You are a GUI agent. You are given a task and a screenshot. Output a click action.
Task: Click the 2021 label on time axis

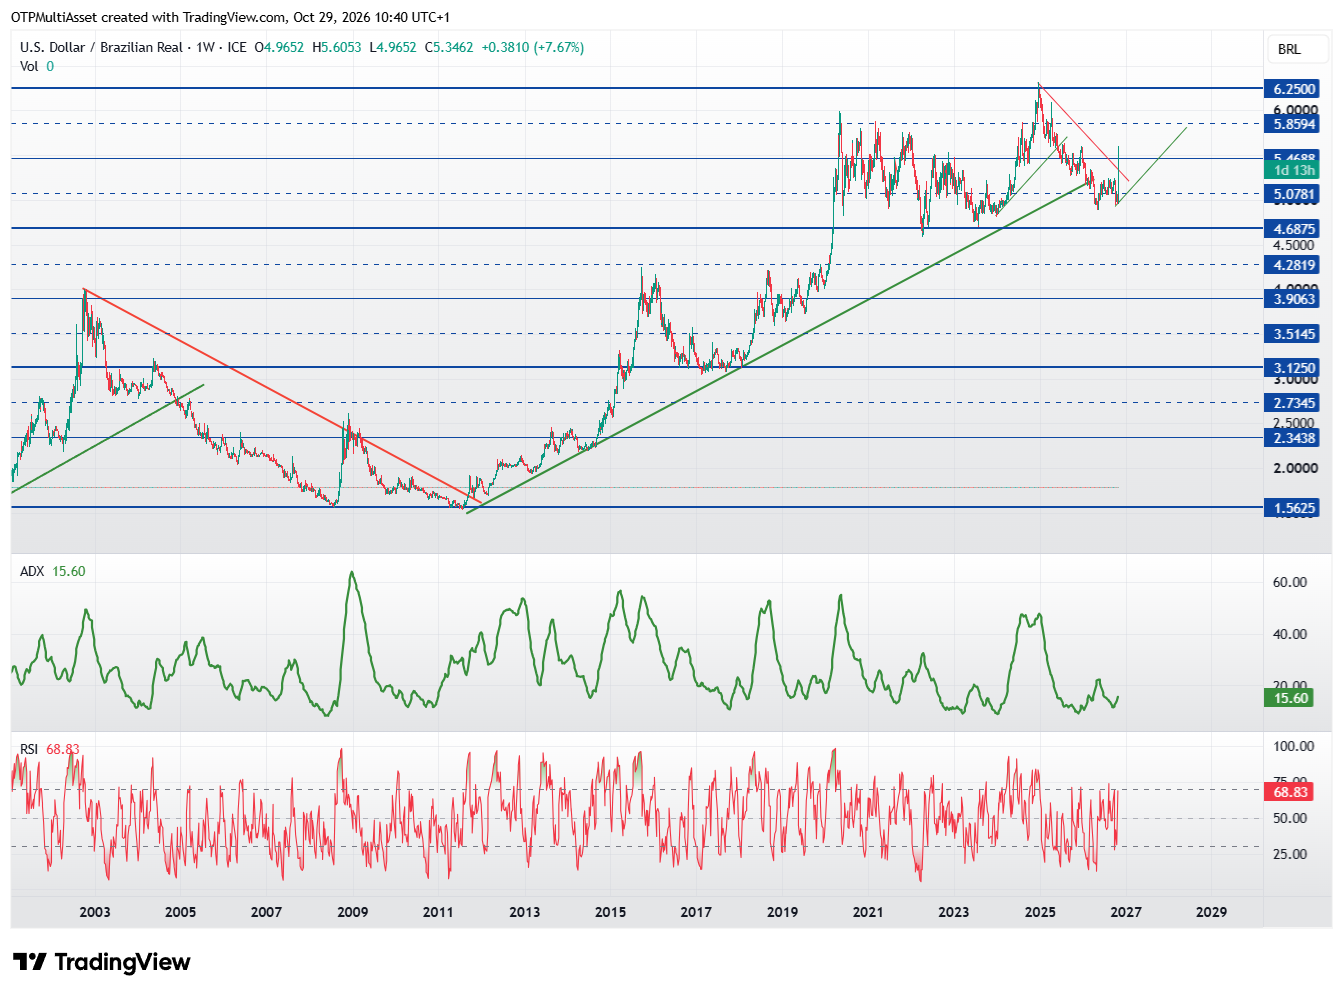point(868,912)
